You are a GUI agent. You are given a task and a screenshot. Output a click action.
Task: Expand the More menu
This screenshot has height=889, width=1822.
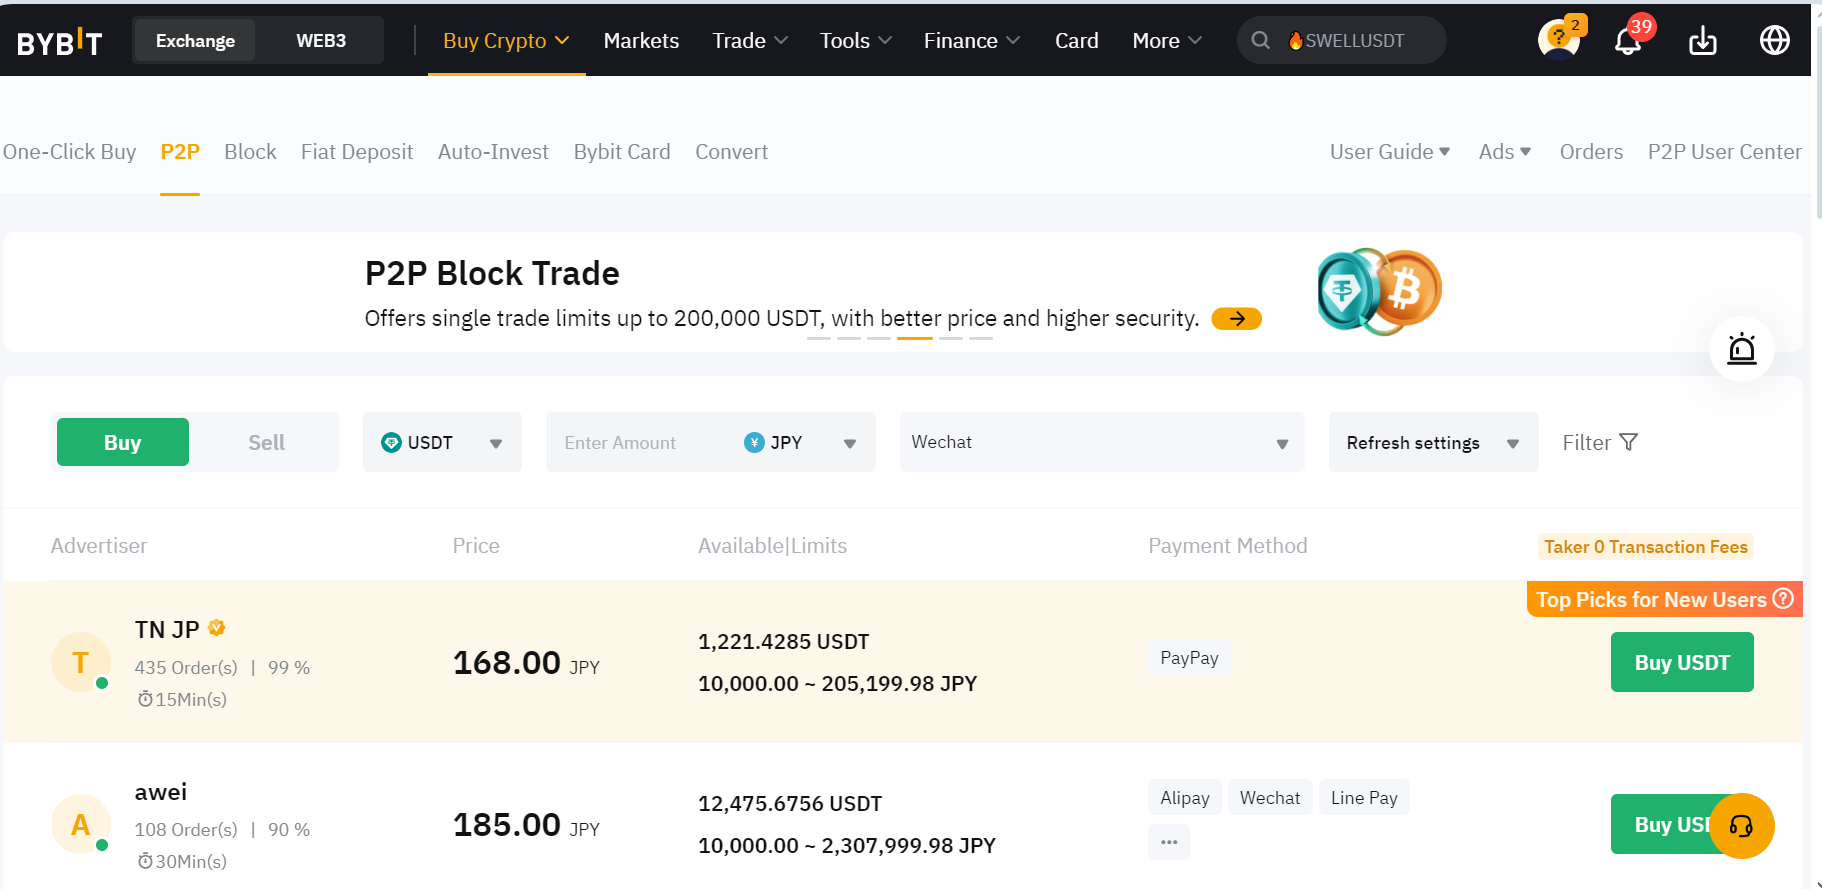[1167, 41]
